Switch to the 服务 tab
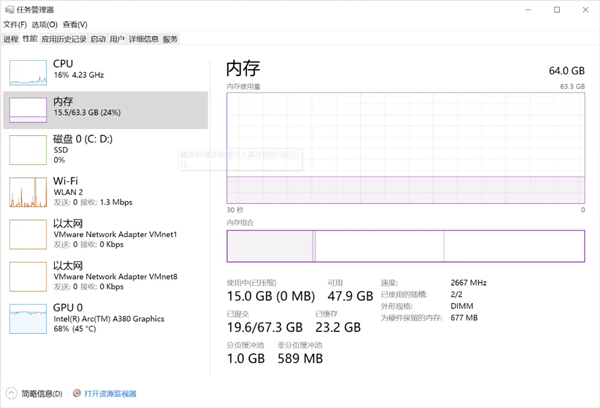600x408 pixels. [170, 39]
